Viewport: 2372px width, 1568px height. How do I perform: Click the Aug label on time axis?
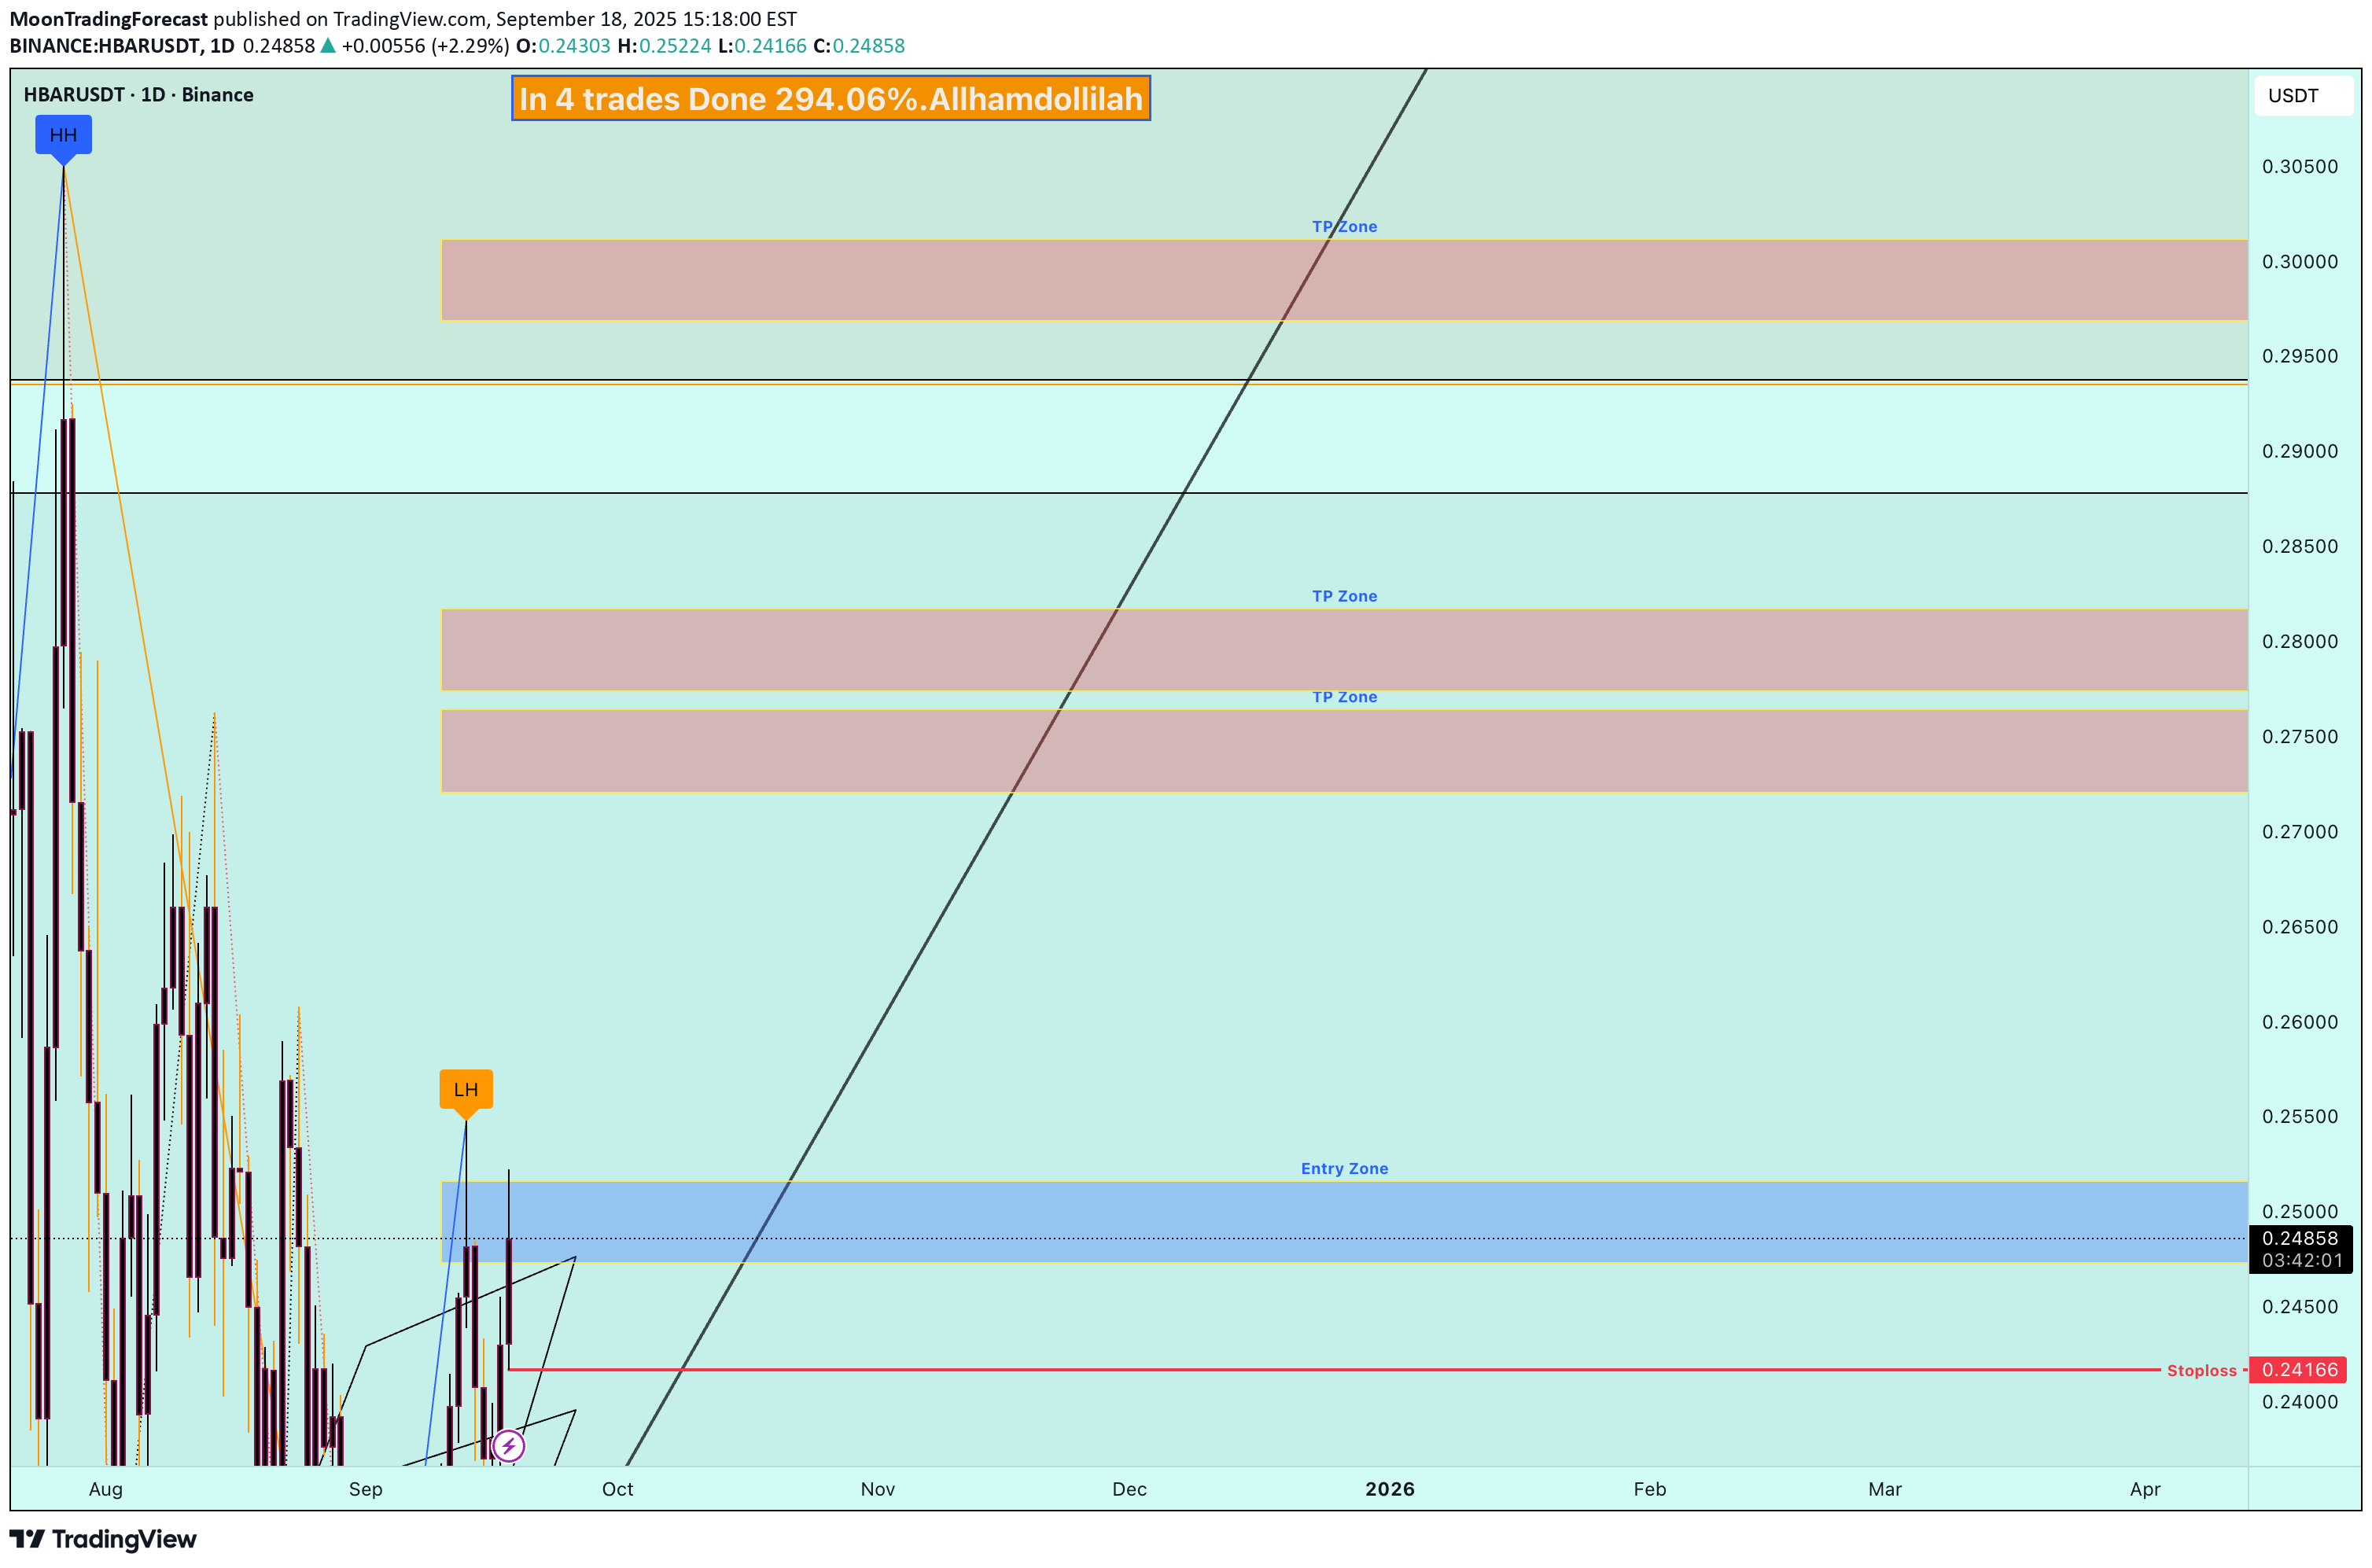tap(106, 1489)
